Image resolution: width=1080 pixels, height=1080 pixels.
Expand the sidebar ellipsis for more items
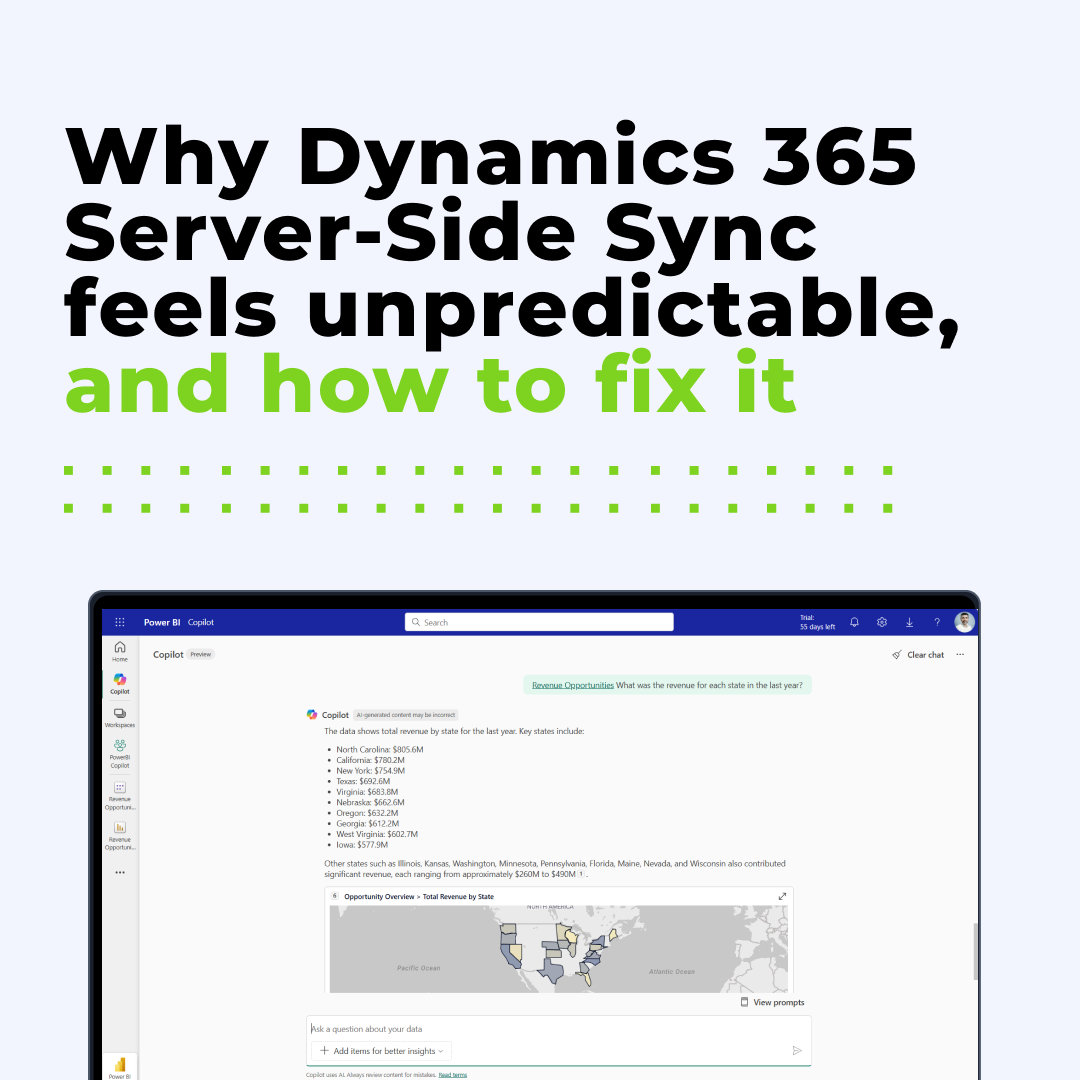coord(120,873)
